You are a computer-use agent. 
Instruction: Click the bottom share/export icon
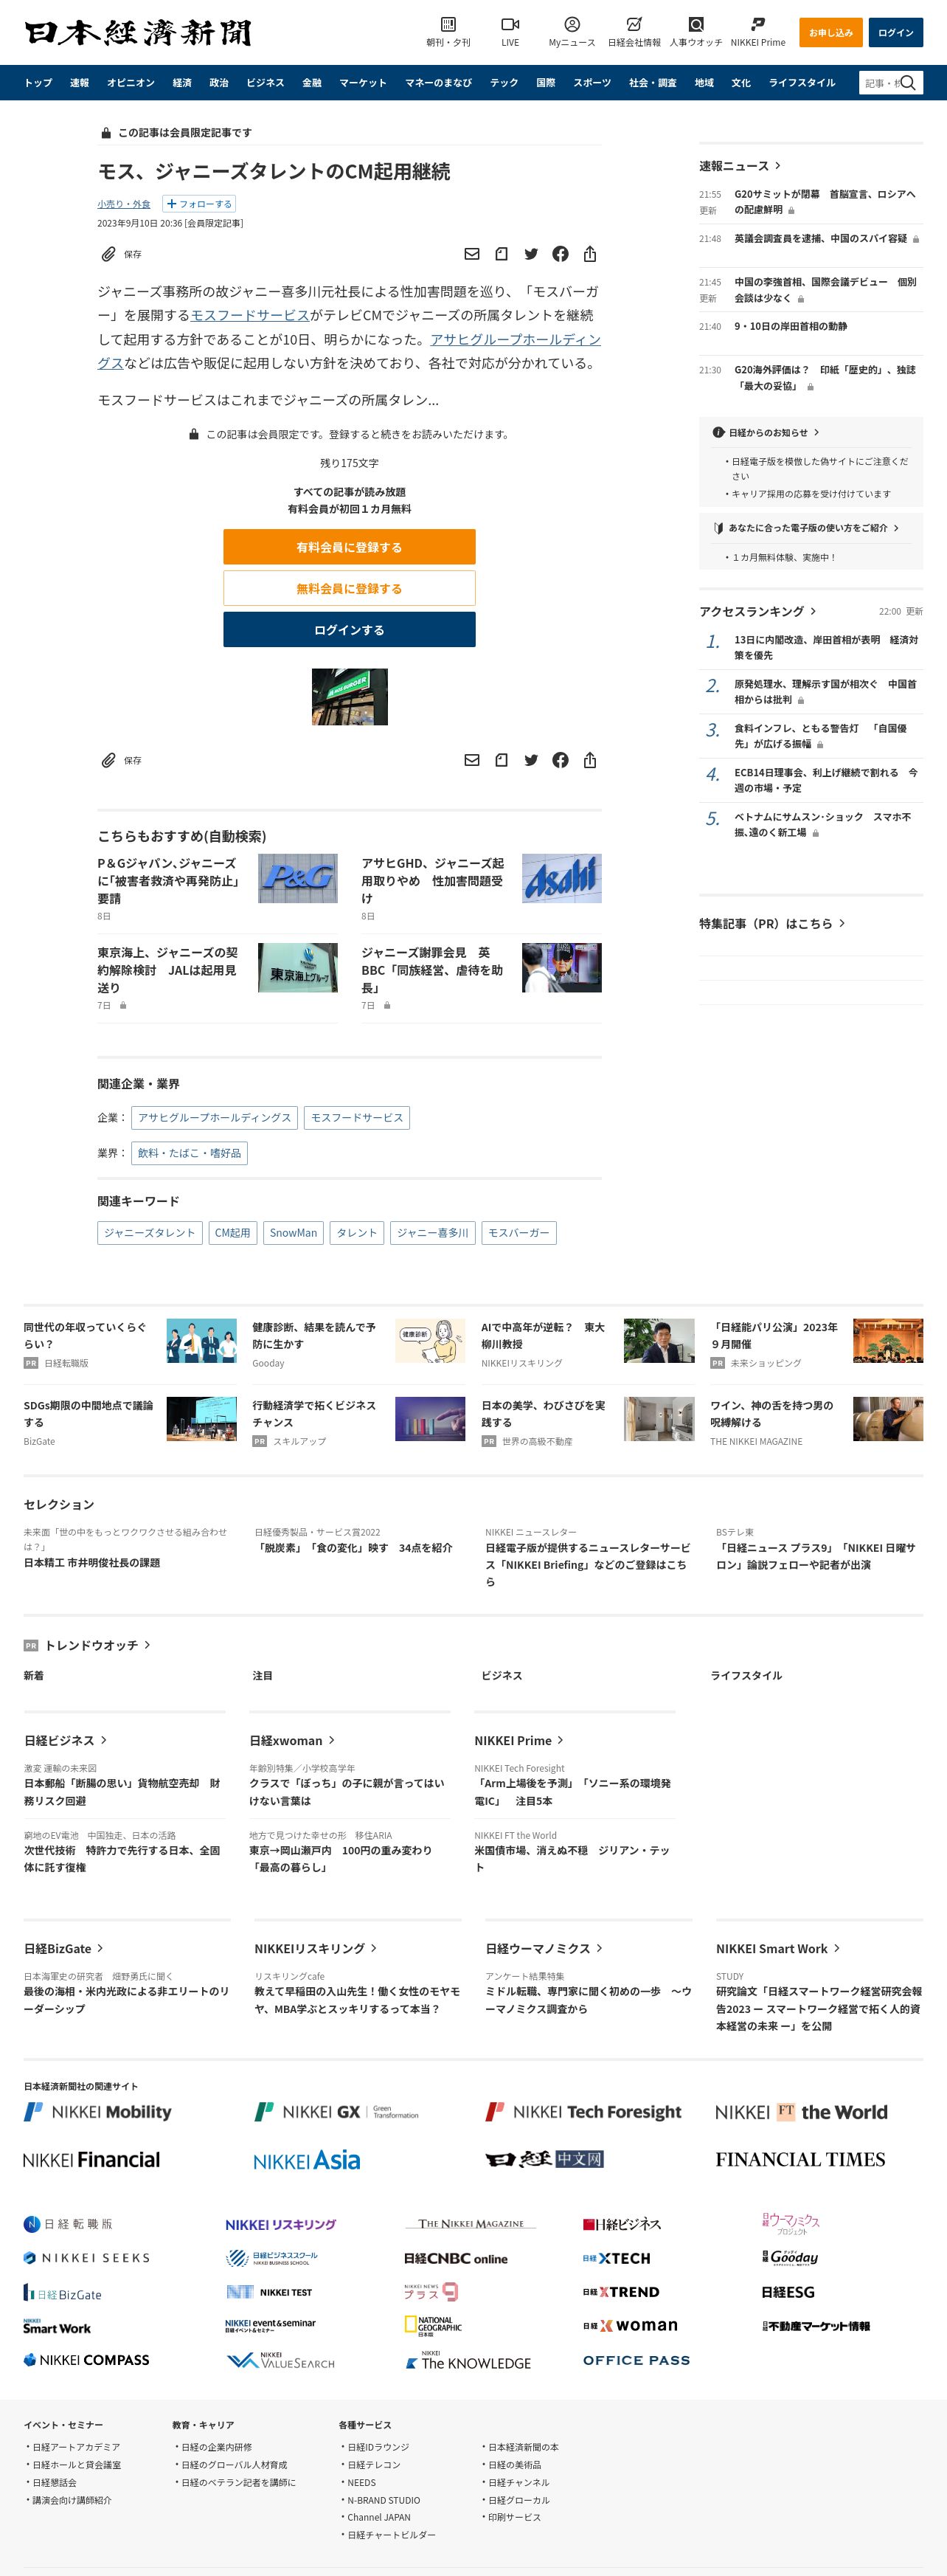click(590, 760)
